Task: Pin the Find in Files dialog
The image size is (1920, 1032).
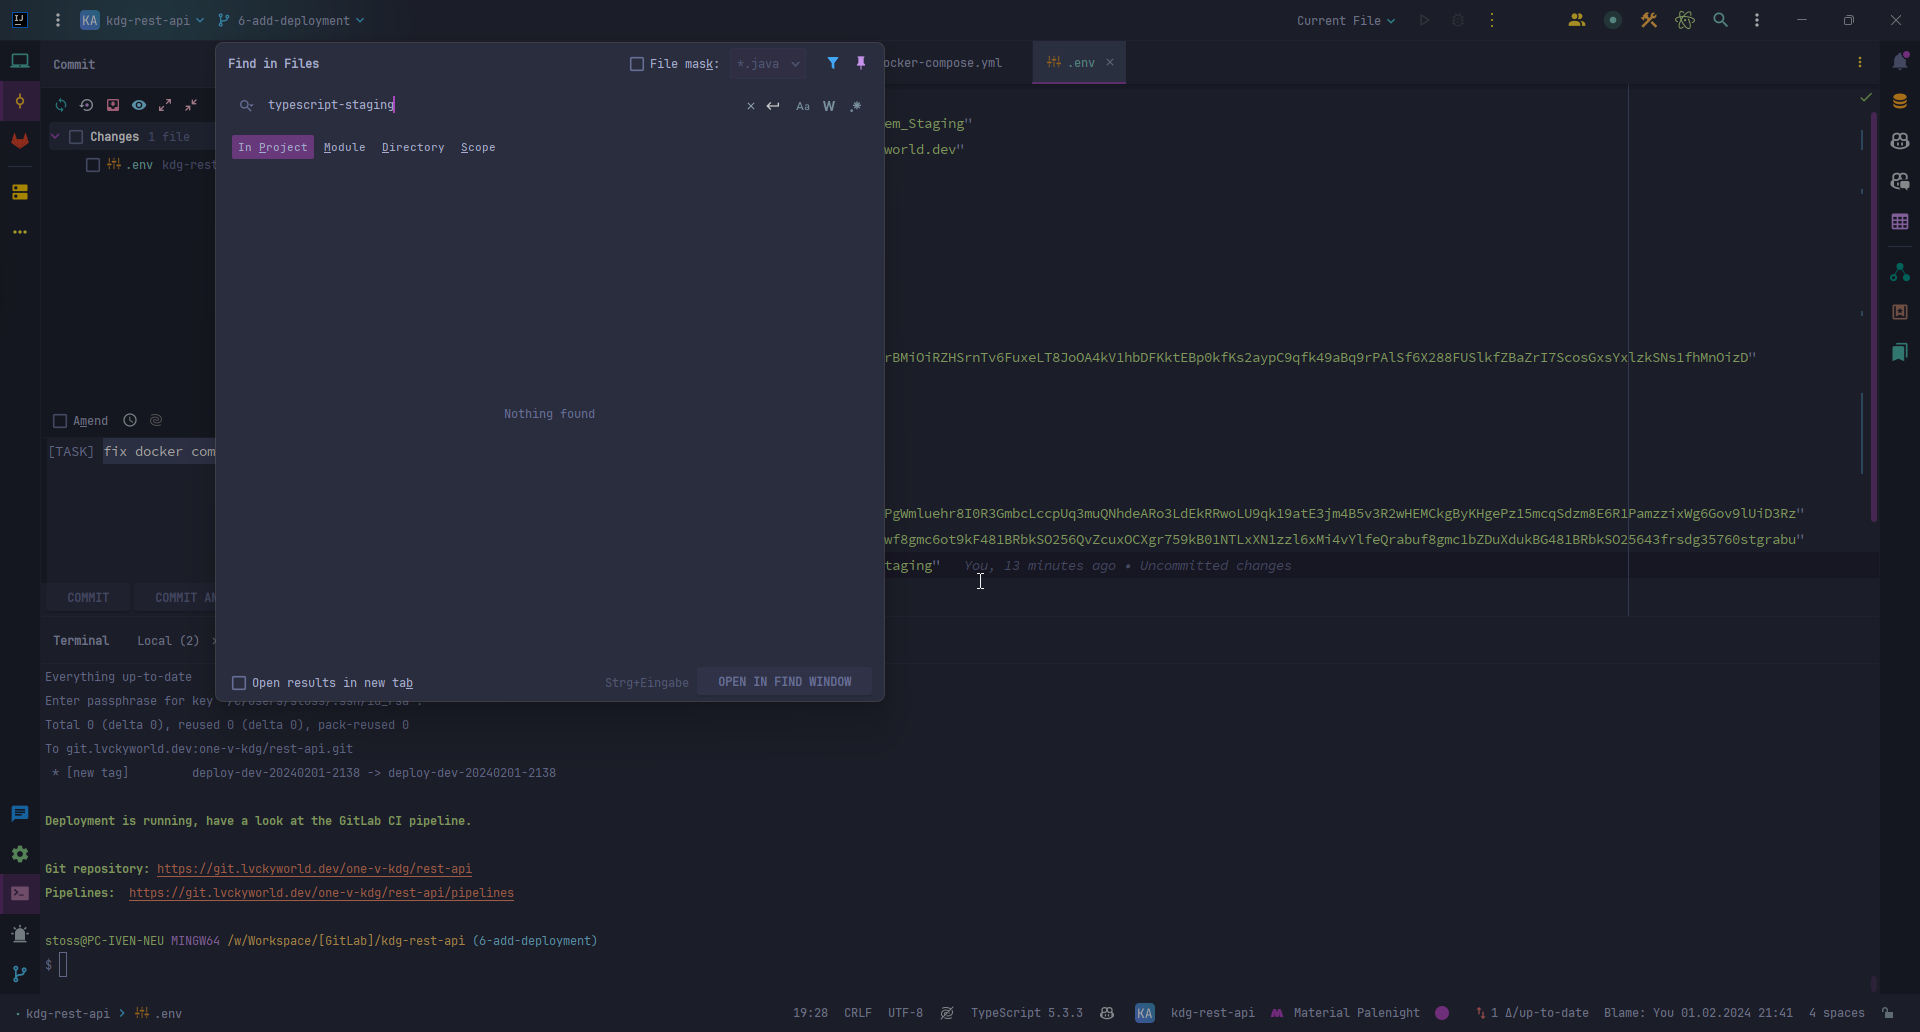Action: [860, 63]
